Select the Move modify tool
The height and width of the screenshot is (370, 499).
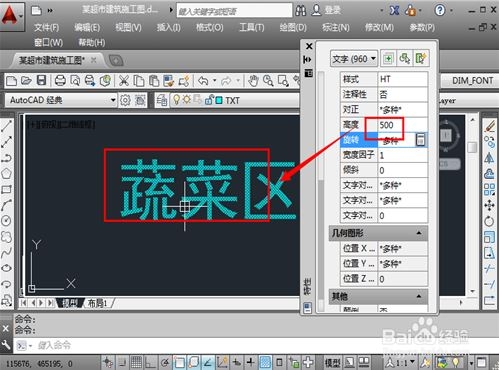489,205
